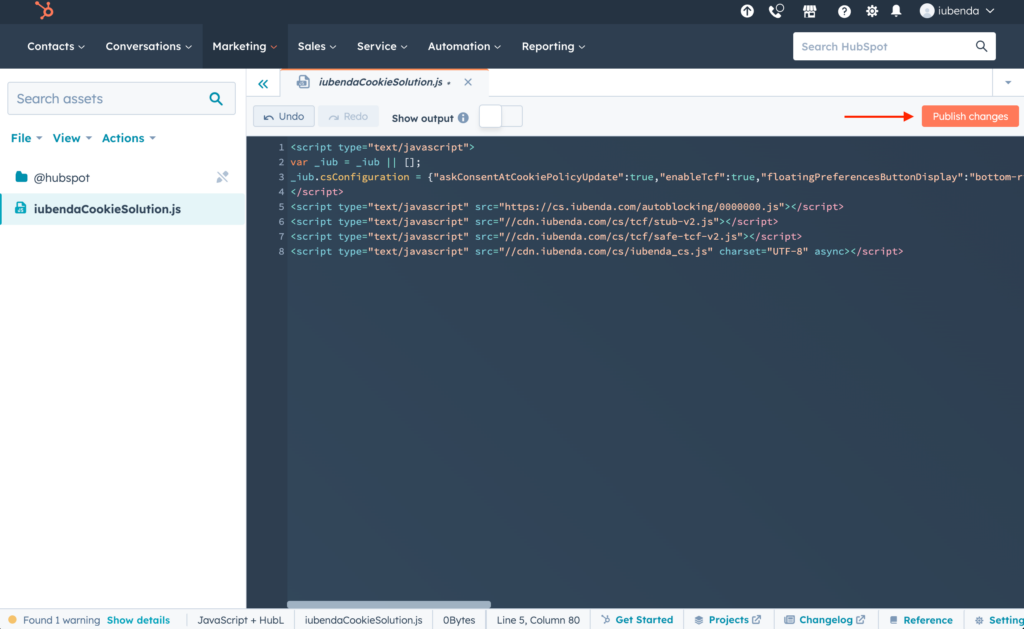This screenshot has width=1024, height=629.
Task: Switch to the Automation menu
Action: 463,46
